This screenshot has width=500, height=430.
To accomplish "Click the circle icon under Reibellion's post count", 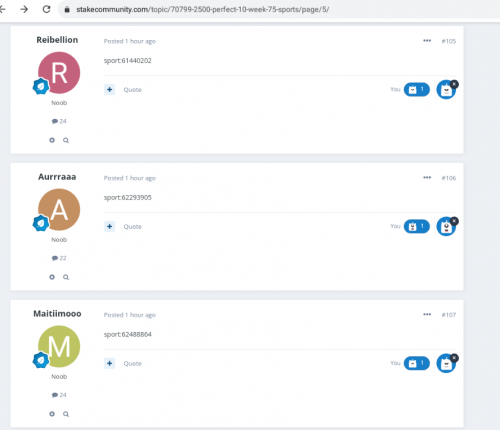I will (x=52, y=140).
